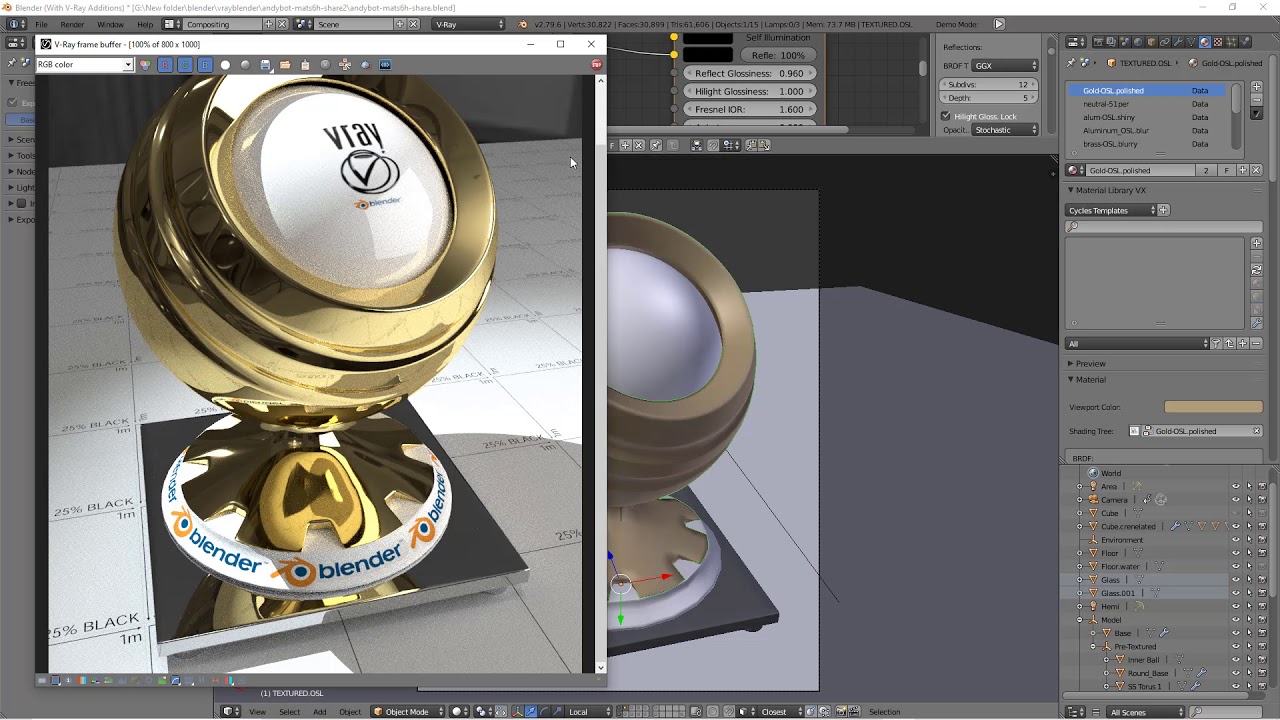Viewport: 1280px width, 720px height.
Task: Open the Select menu in 3D viewport header
Action: (x=289, y=712)
